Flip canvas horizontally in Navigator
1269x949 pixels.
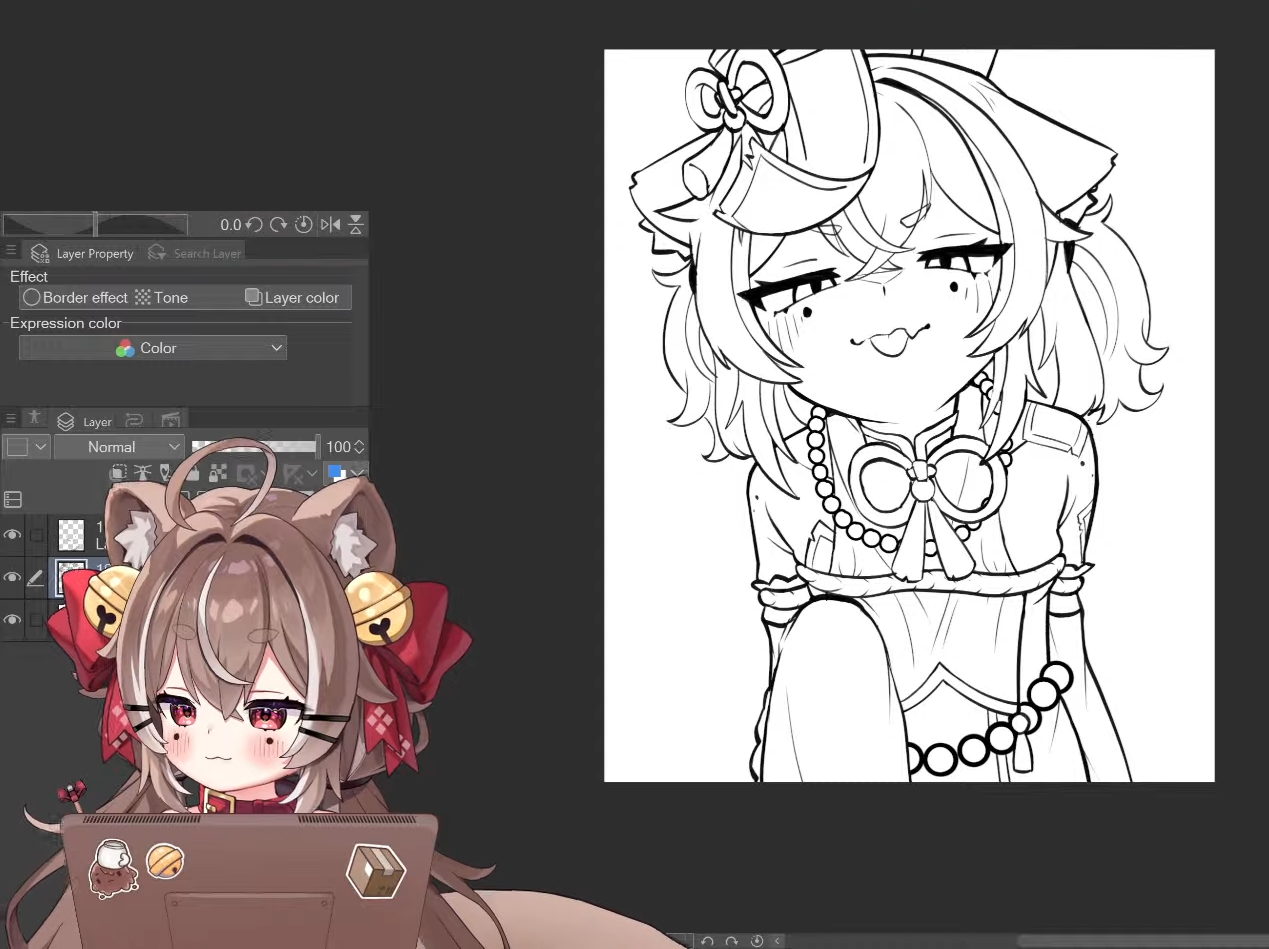pos(330,225)
